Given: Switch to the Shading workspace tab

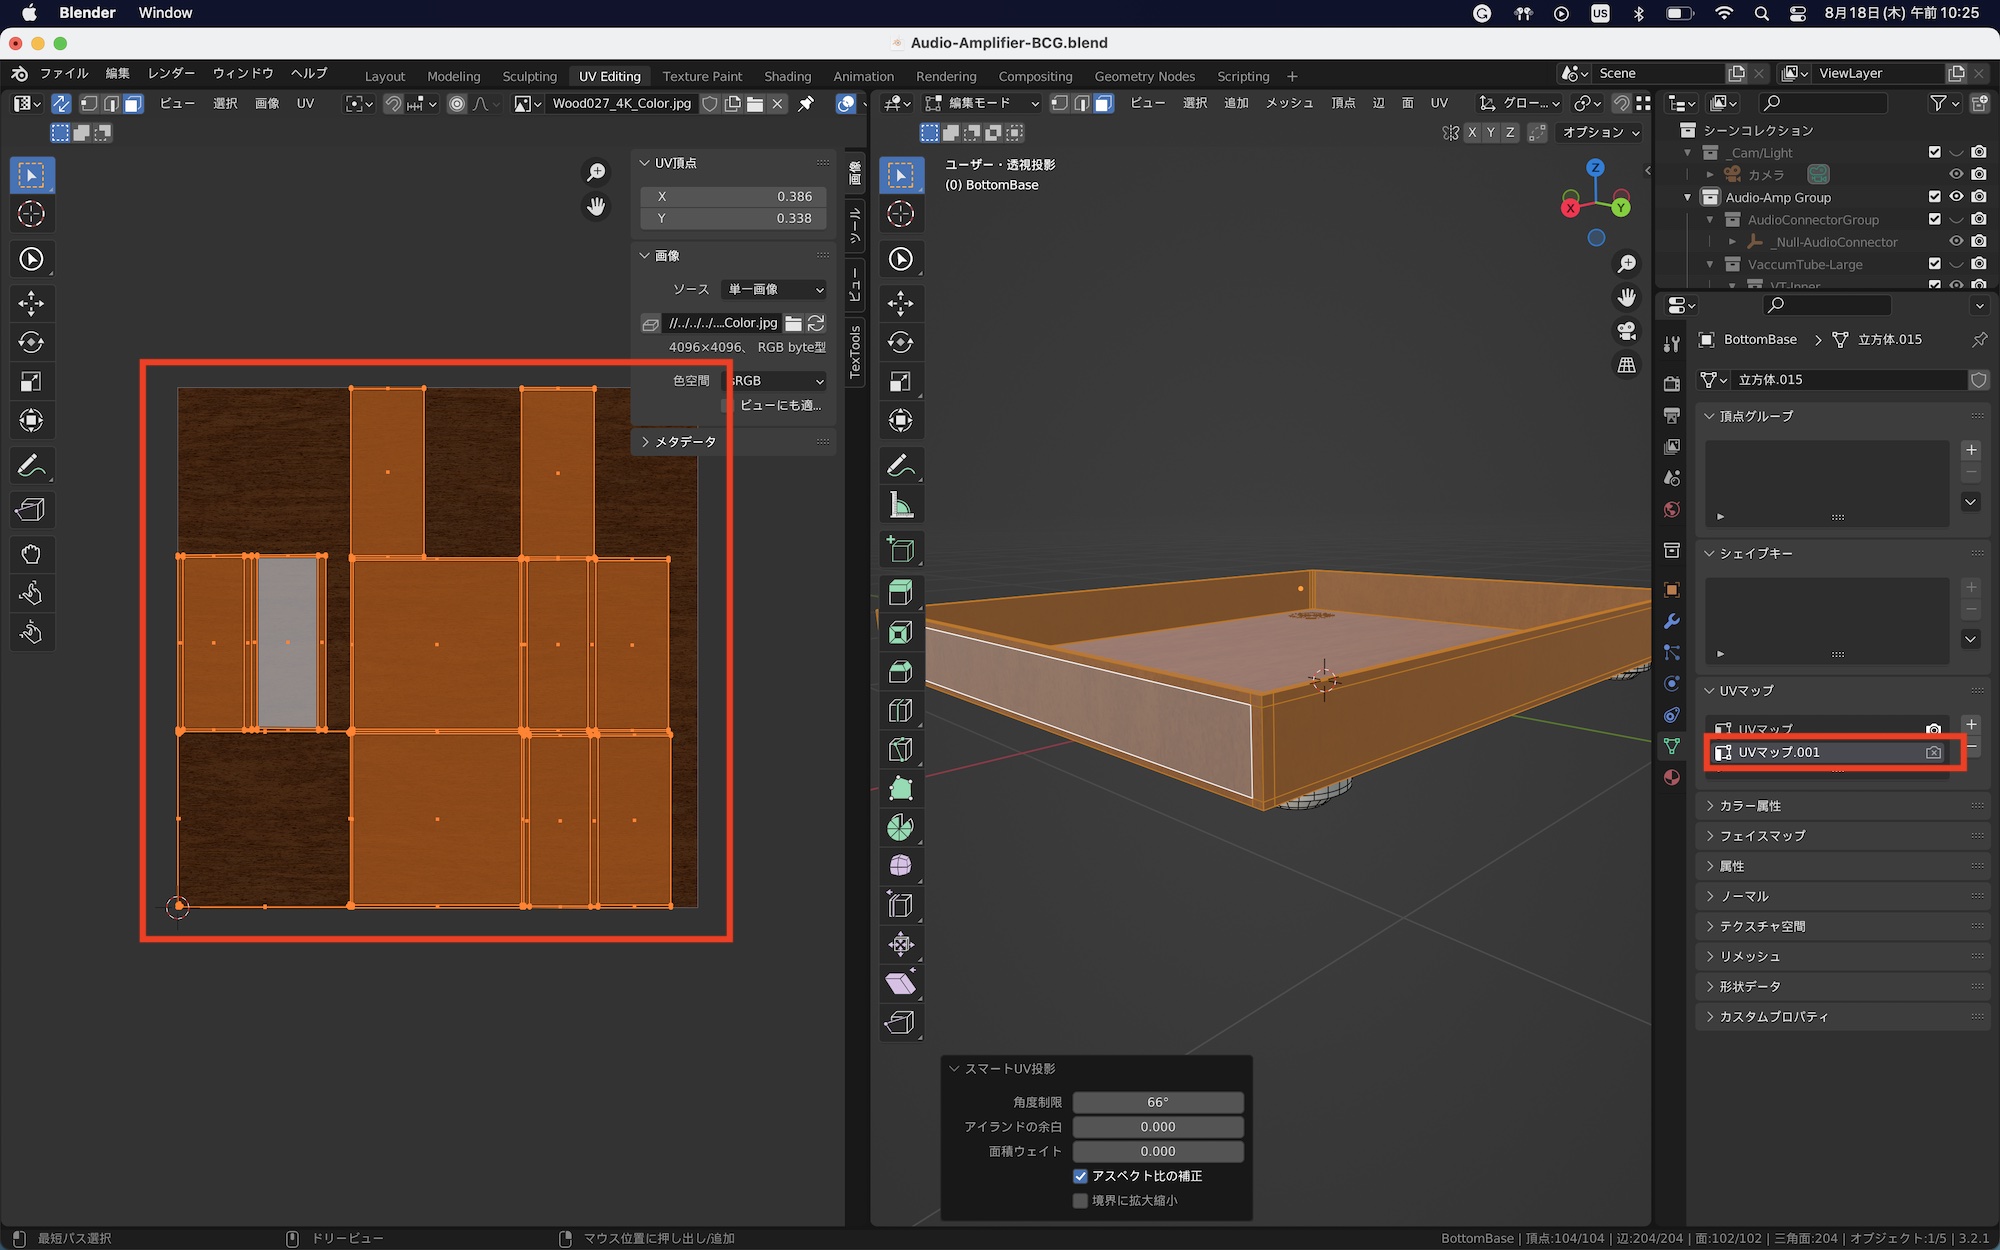Looking at the screenshot, I should click(787, 76).
